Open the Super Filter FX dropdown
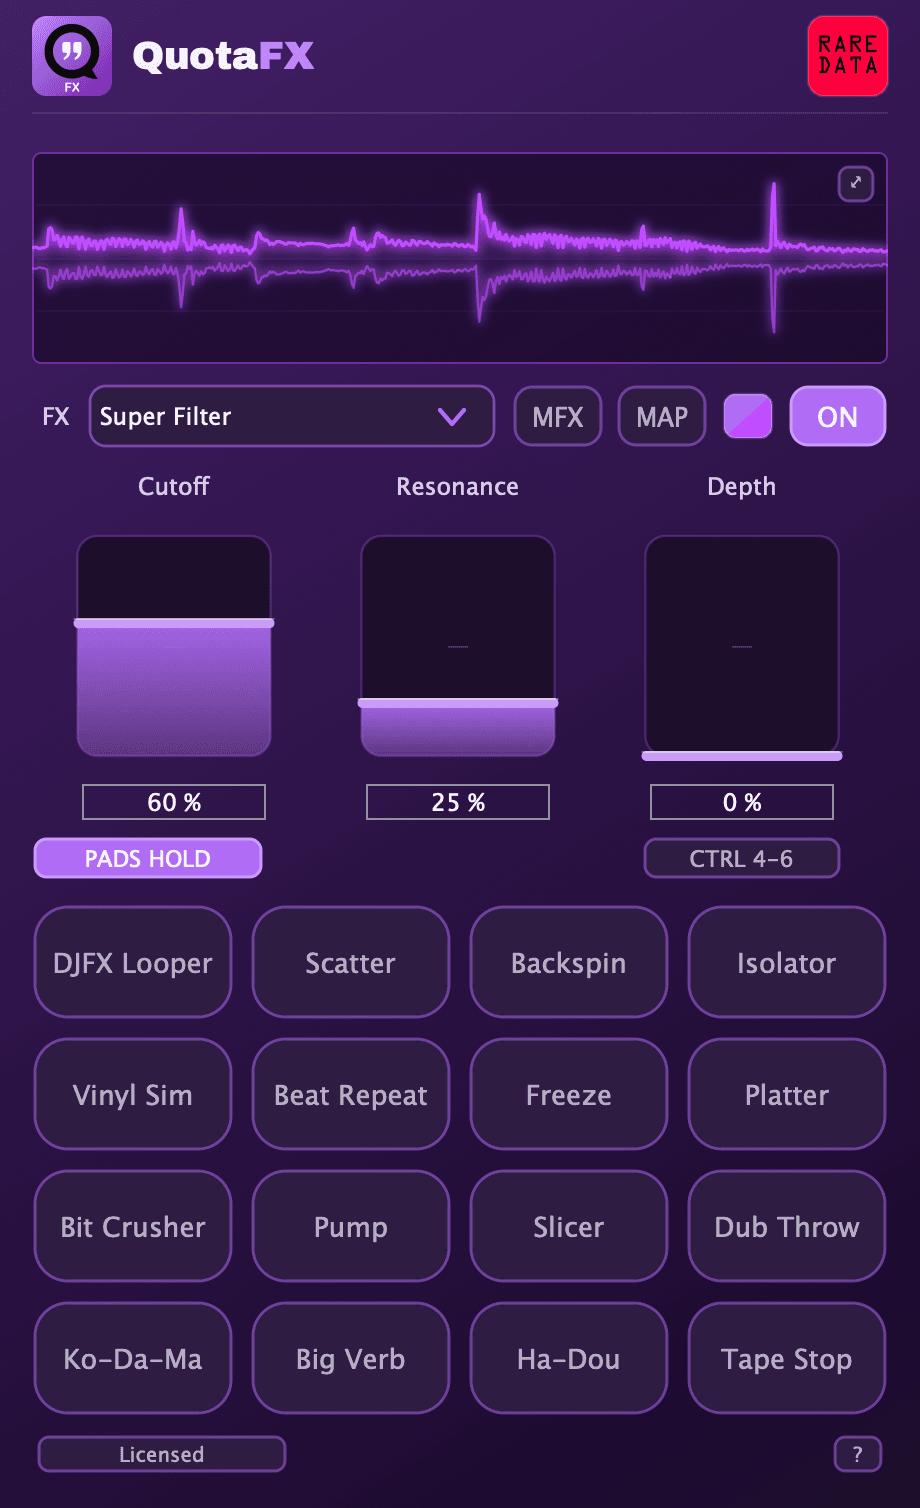This screenshot has width=920, height=1508. pos(292,416)
